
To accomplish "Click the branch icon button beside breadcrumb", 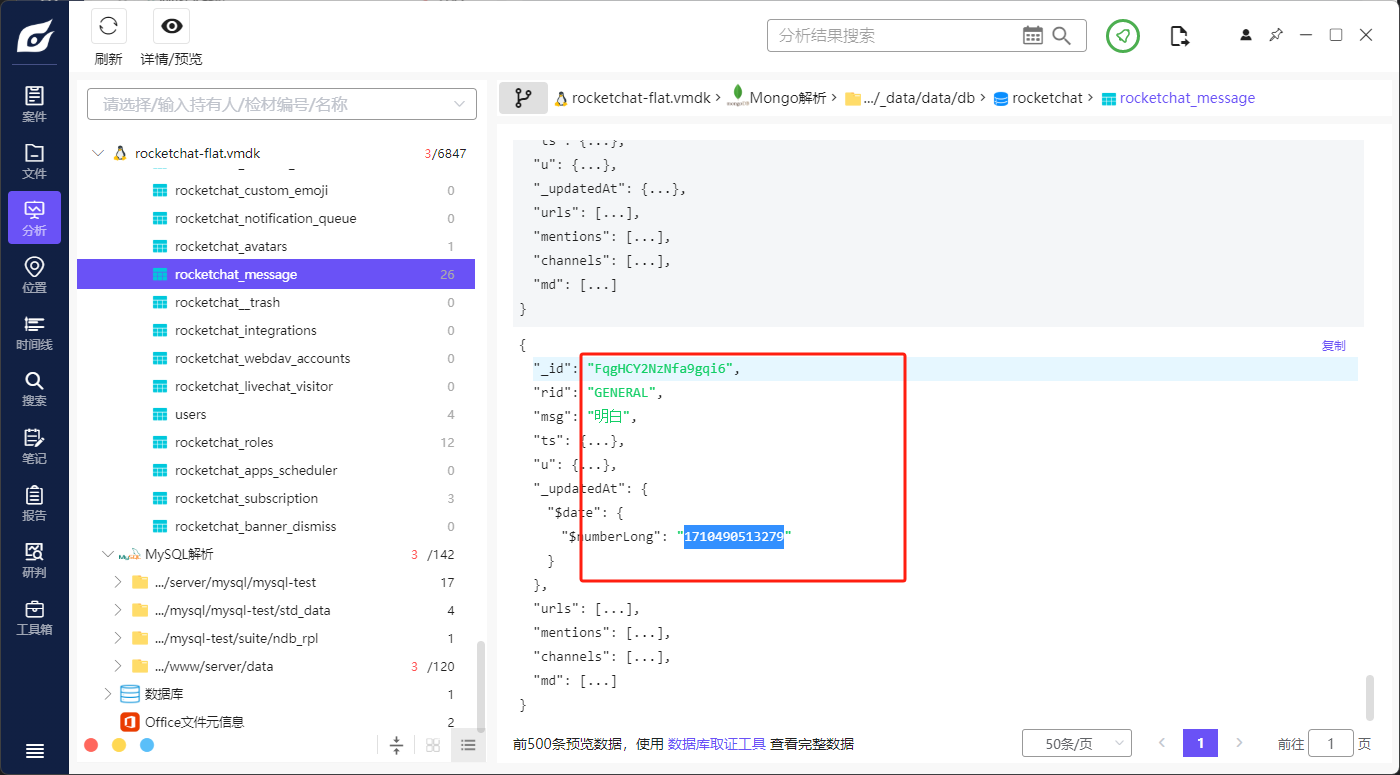I will pos(523,98).
